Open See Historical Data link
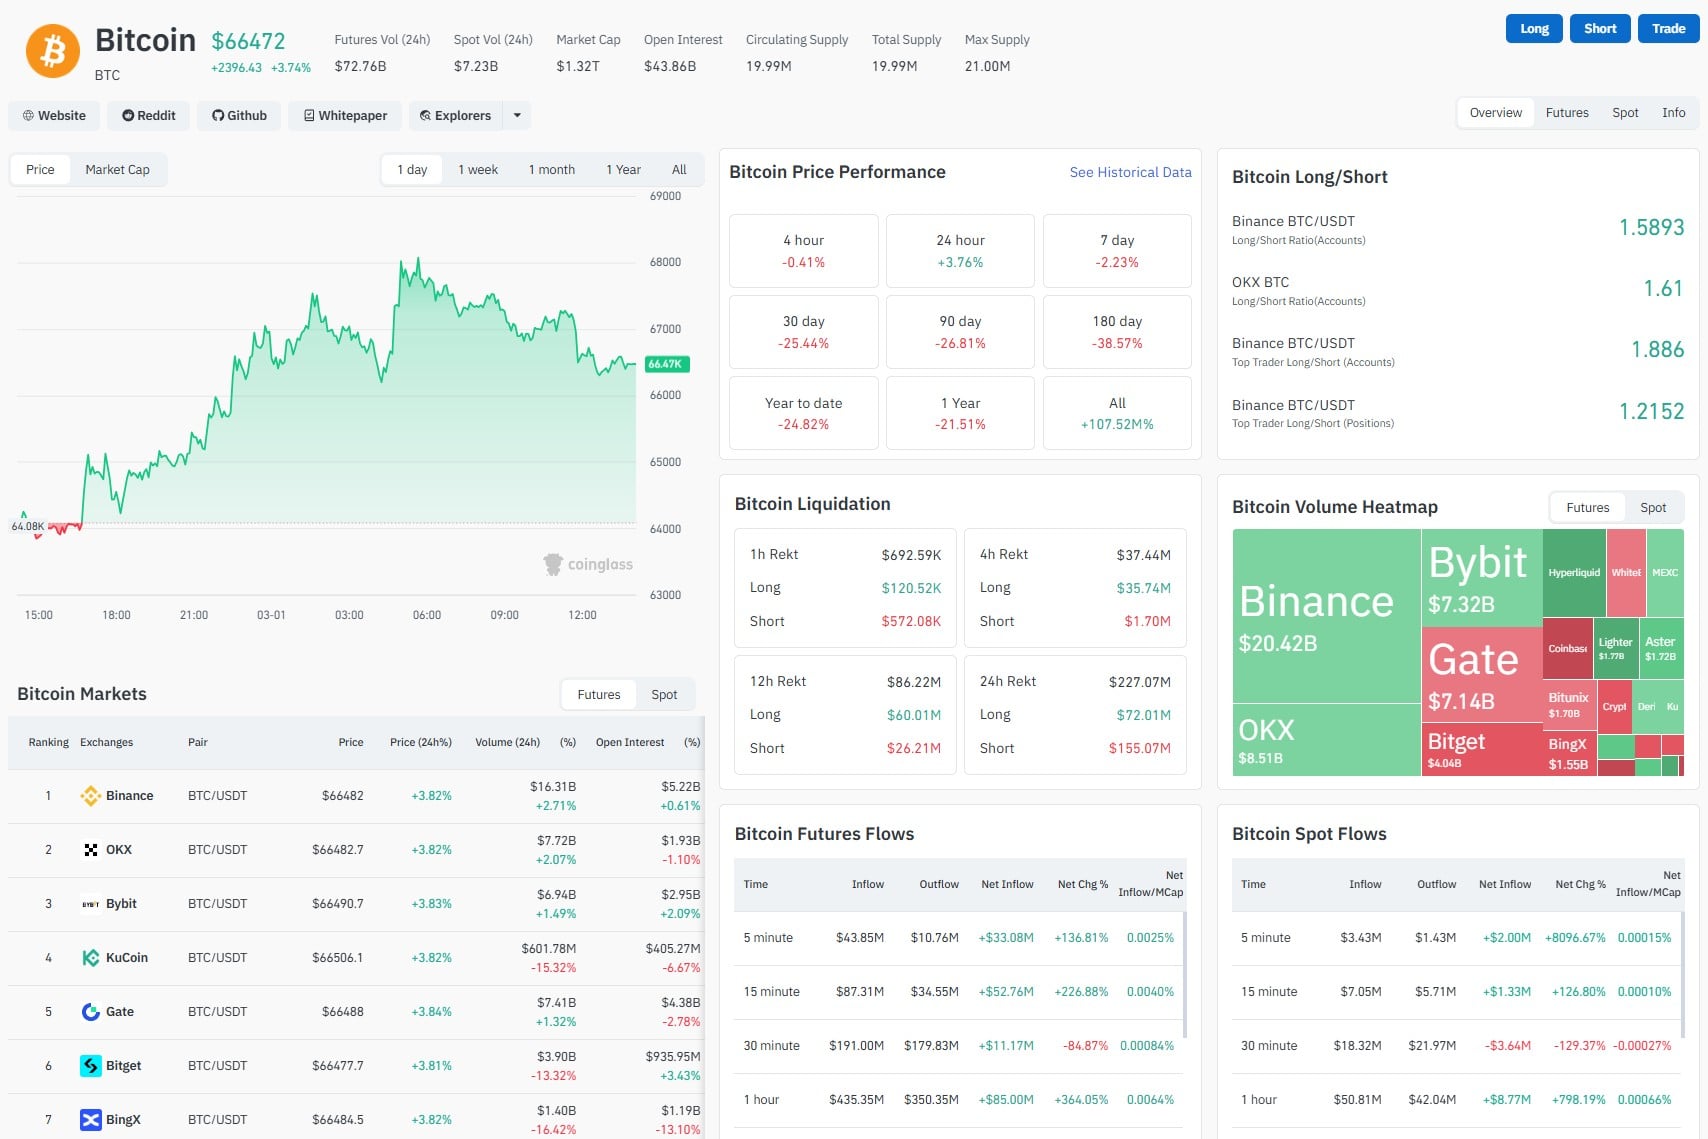The width and height of the screenshot is (1708, 1139). coord(1130,173)
